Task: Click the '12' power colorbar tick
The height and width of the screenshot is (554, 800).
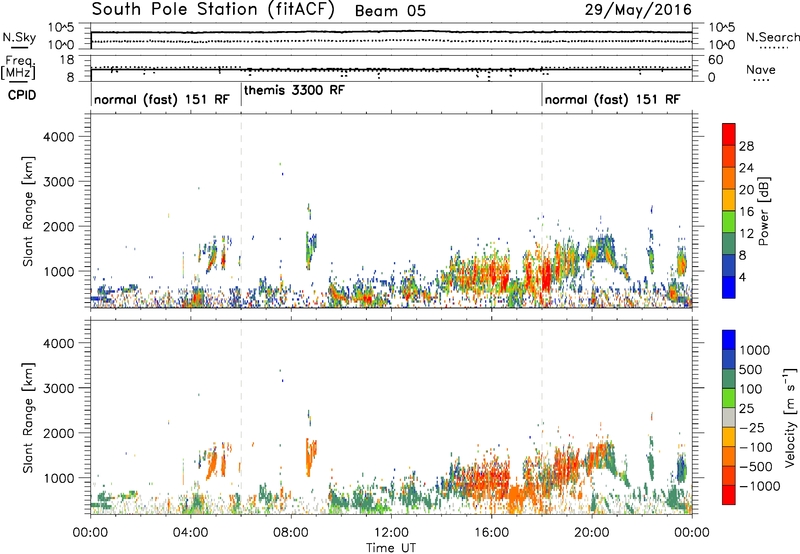Action: point(746,234)
